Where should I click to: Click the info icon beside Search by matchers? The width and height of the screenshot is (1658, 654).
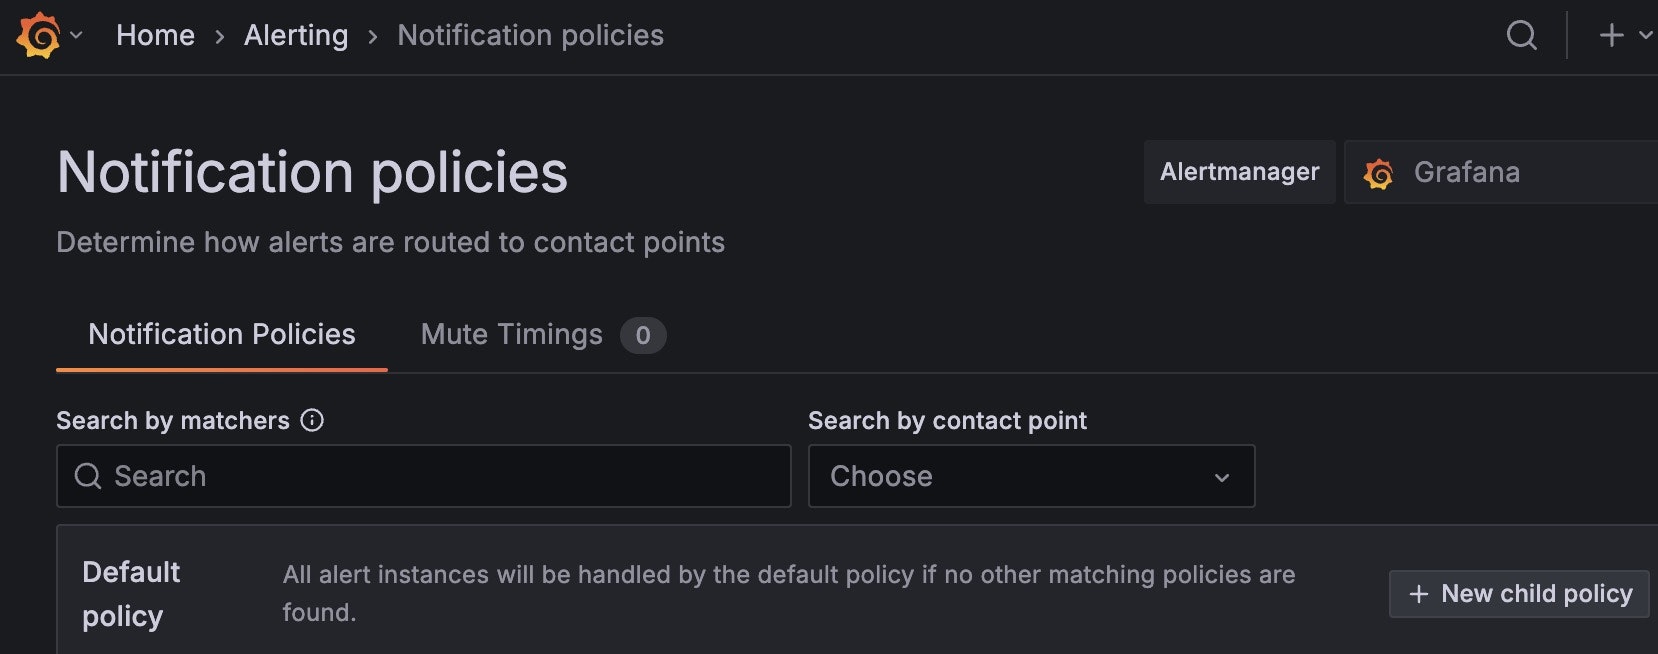[x=312, y=420]
